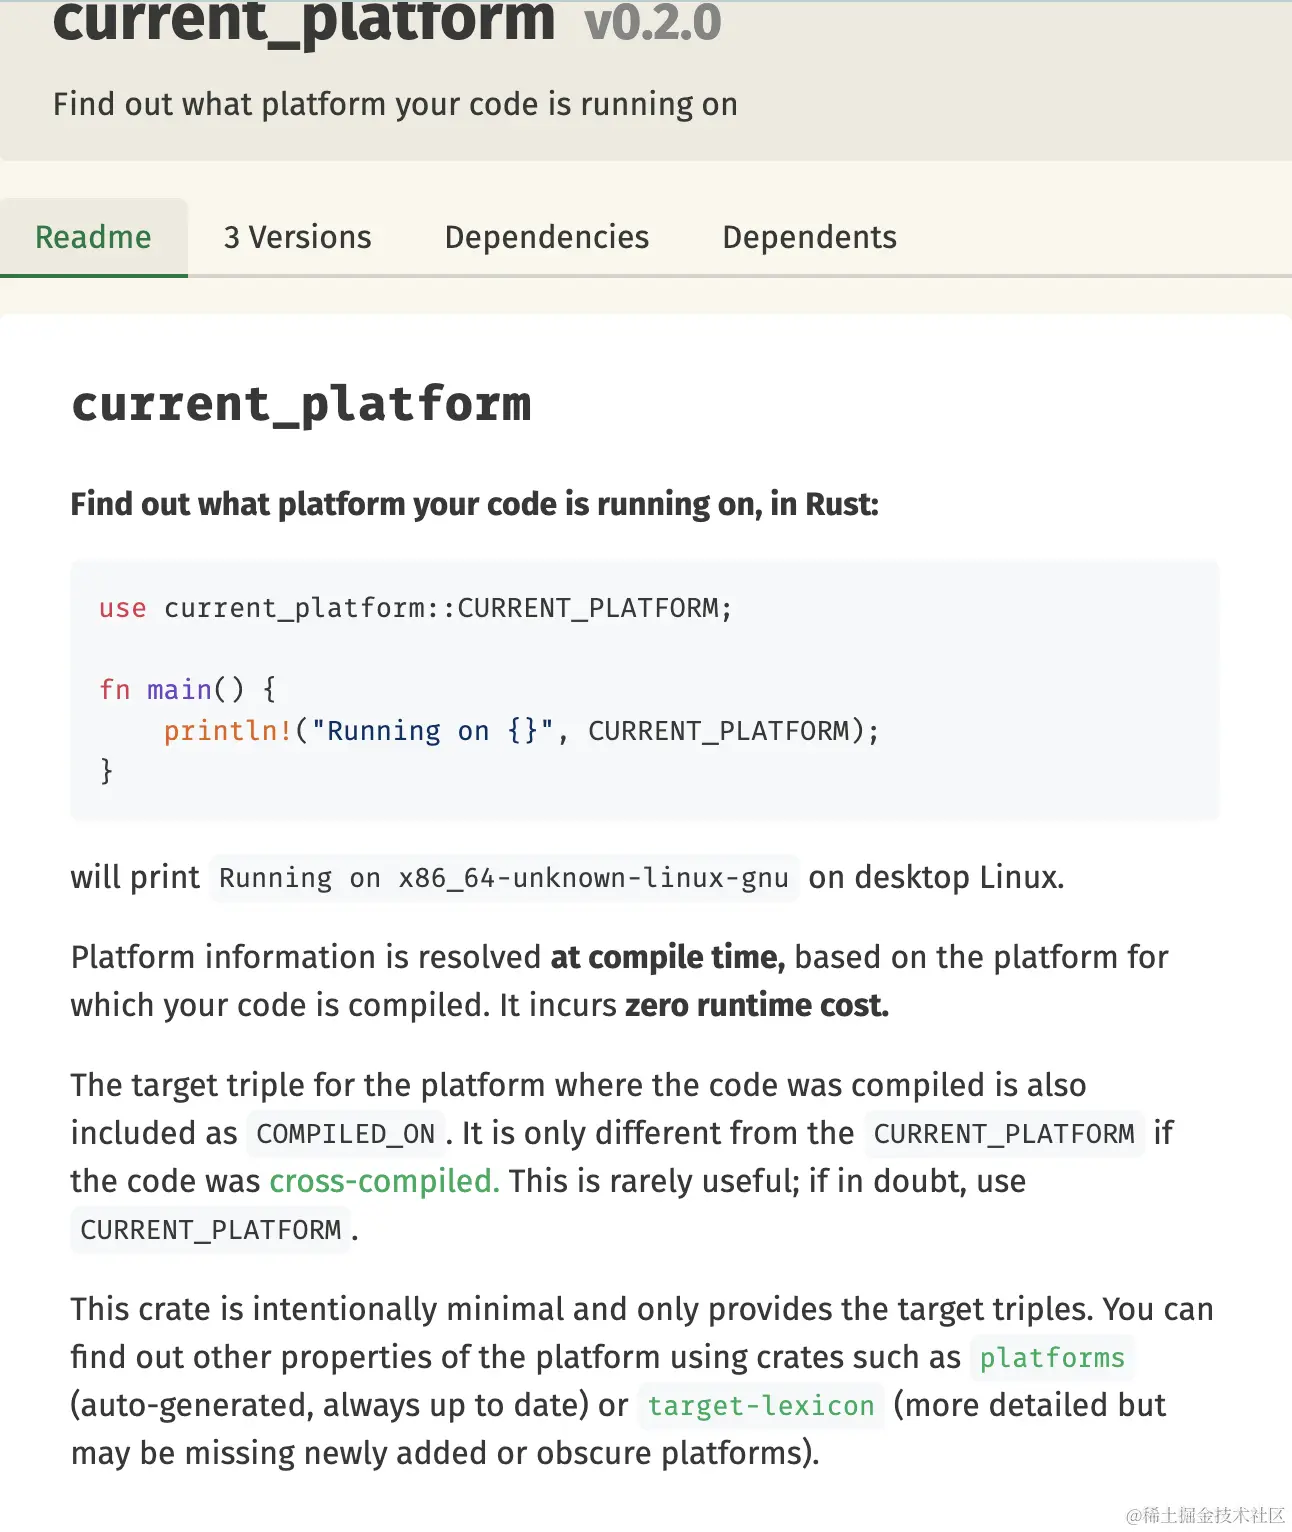Click the v0.2.0 version label
This screenshot has height=1532, width=1292.
[652, 22]
